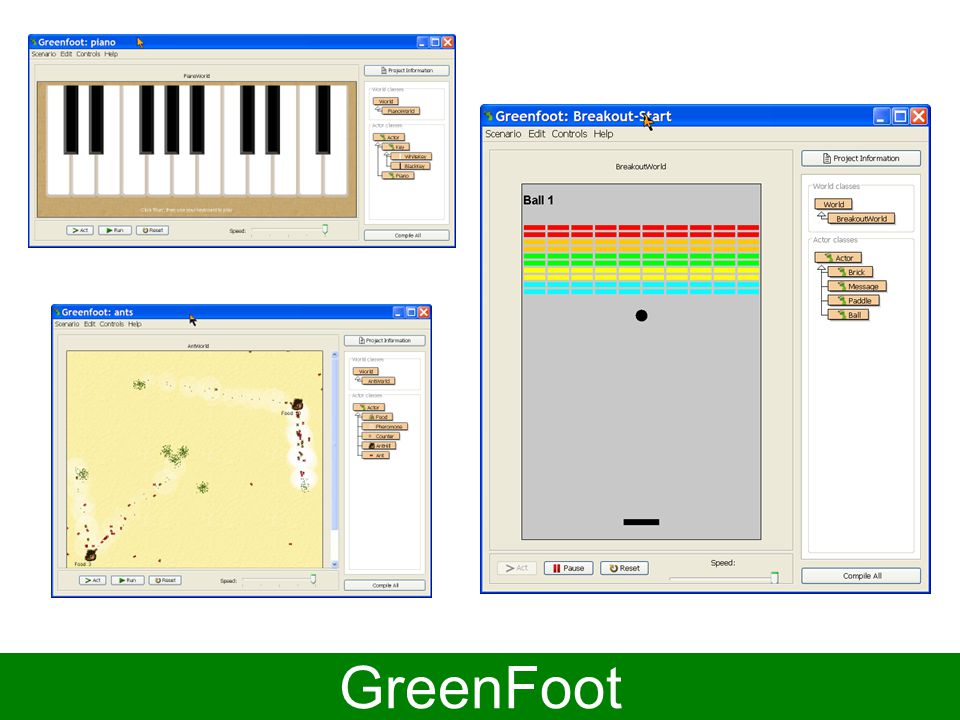Viewport: 960px width, 720px height.
Task: Run the piano scenario
Action: 114,230
